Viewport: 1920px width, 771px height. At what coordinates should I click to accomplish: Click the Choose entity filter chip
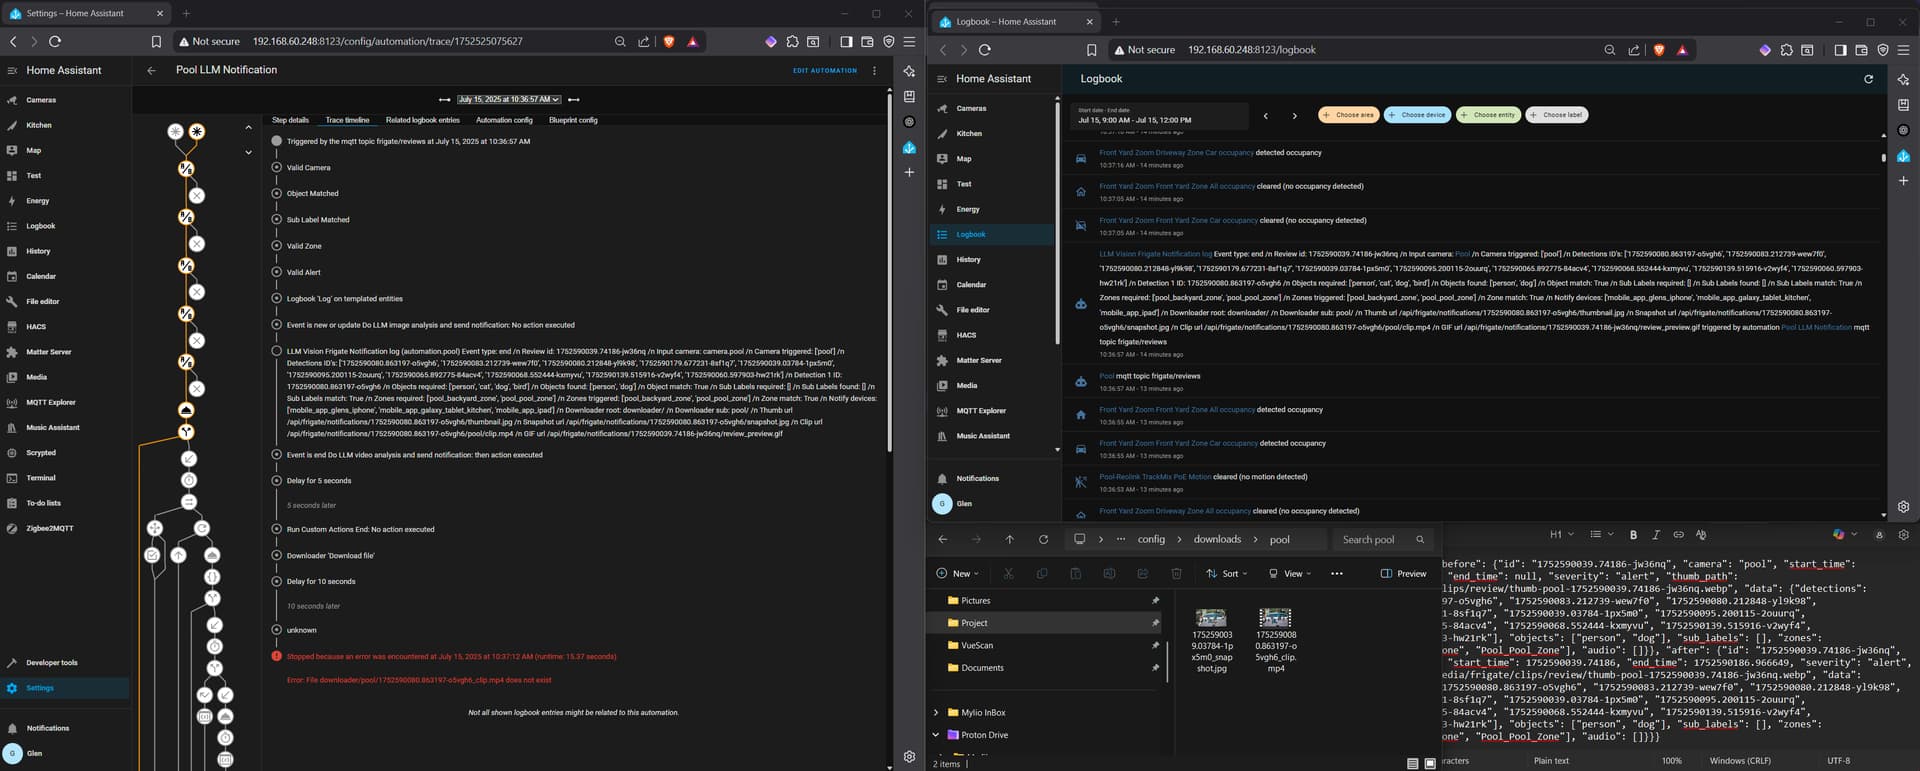click(x=1488, y=115)
